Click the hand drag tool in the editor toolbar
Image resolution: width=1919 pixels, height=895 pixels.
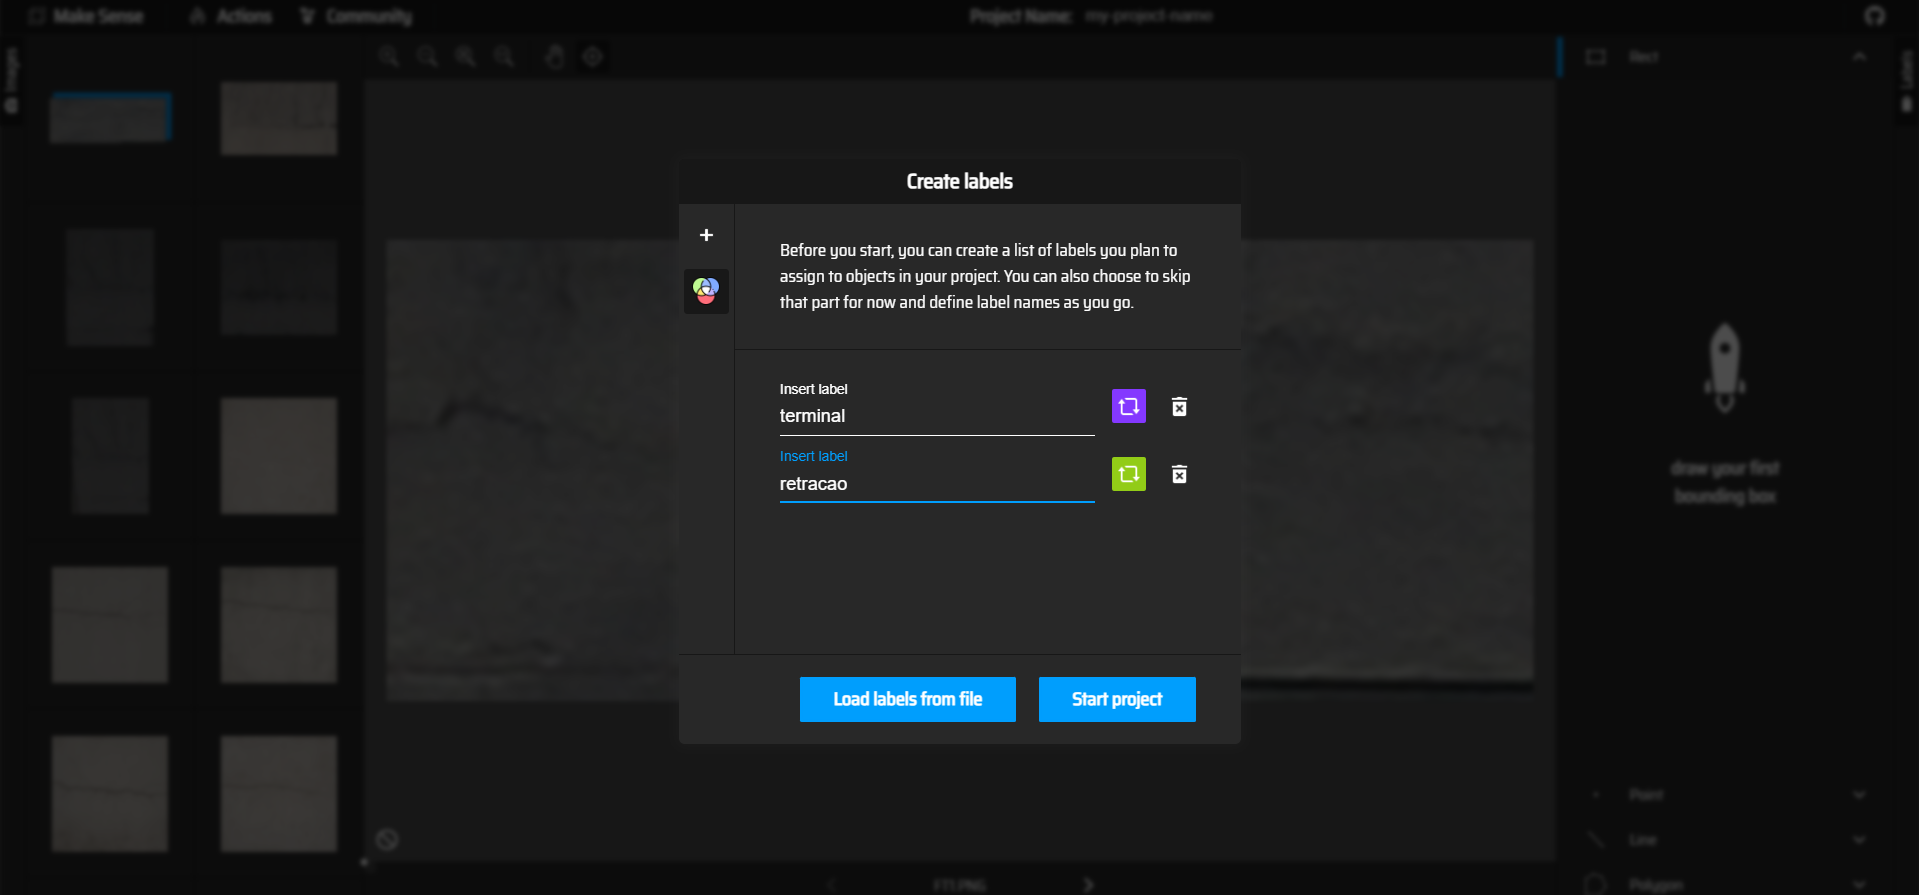coord(555,57)
